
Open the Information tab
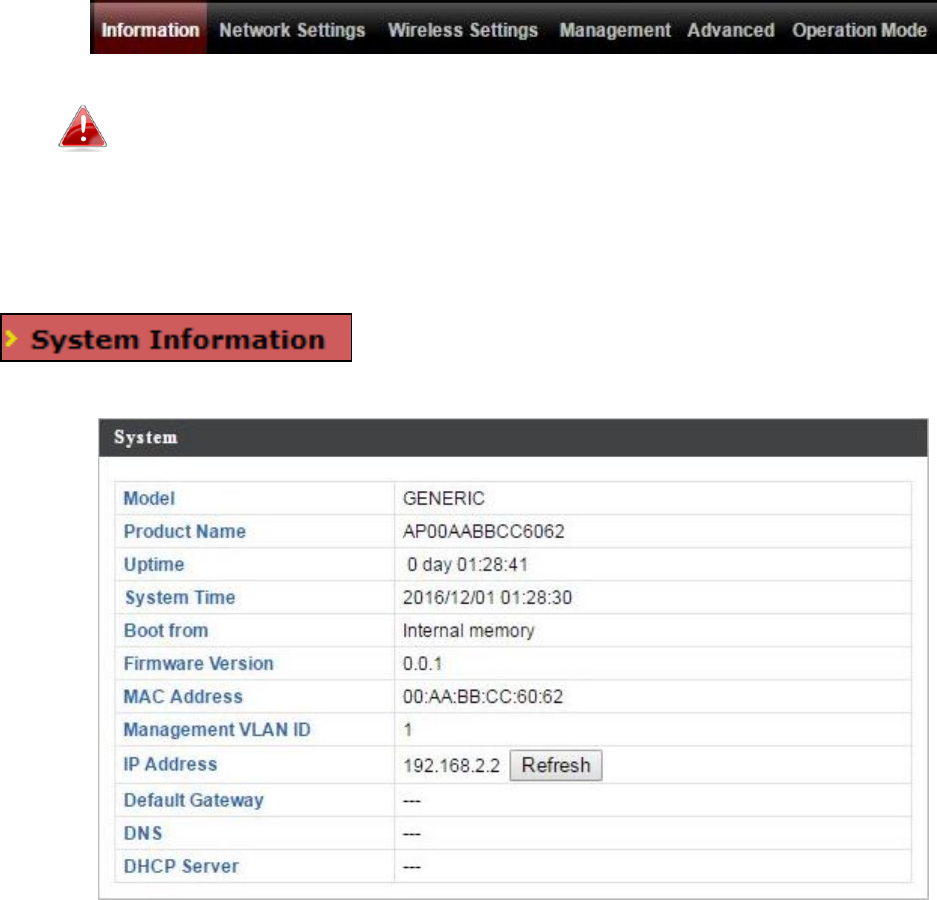point(150,30)
